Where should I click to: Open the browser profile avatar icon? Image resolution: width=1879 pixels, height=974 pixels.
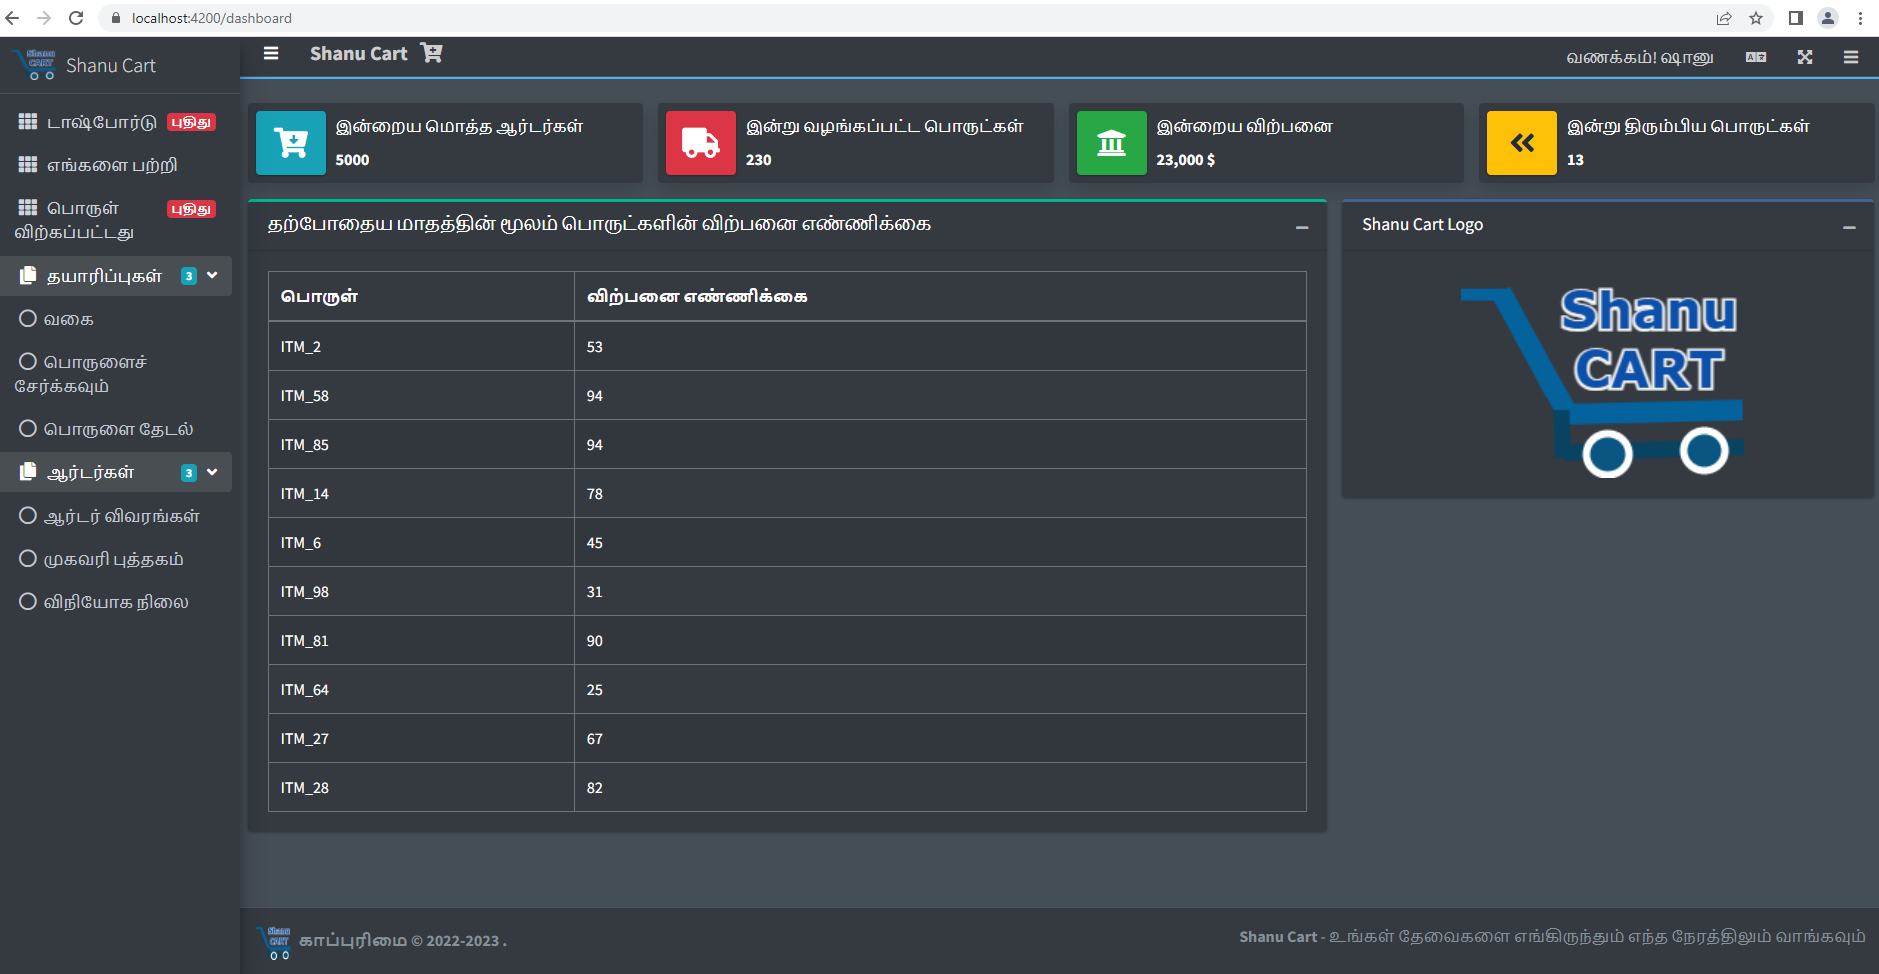[x=1828, y=18]
